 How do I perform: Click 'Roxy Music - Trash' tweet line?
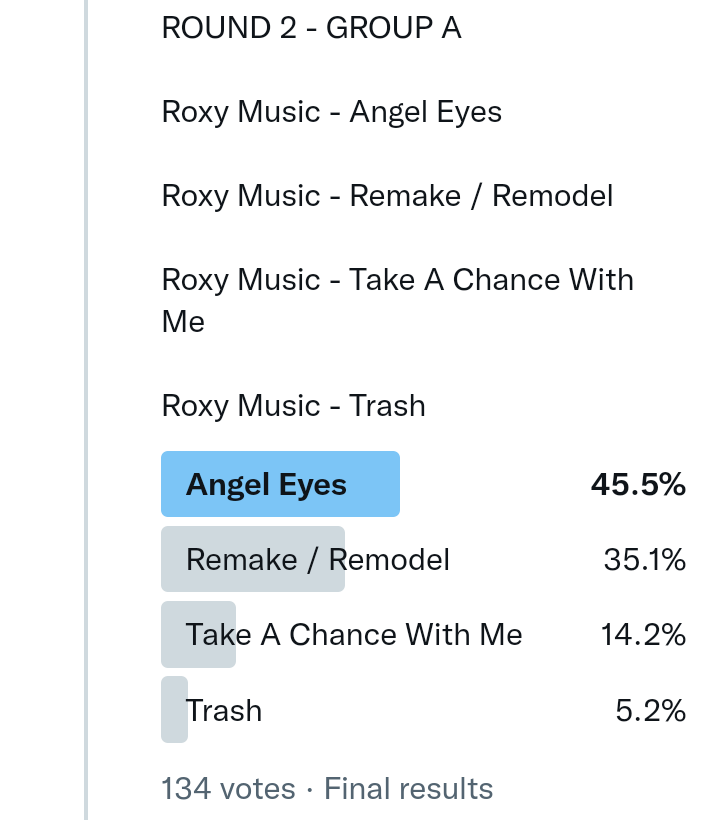(293, 406)
